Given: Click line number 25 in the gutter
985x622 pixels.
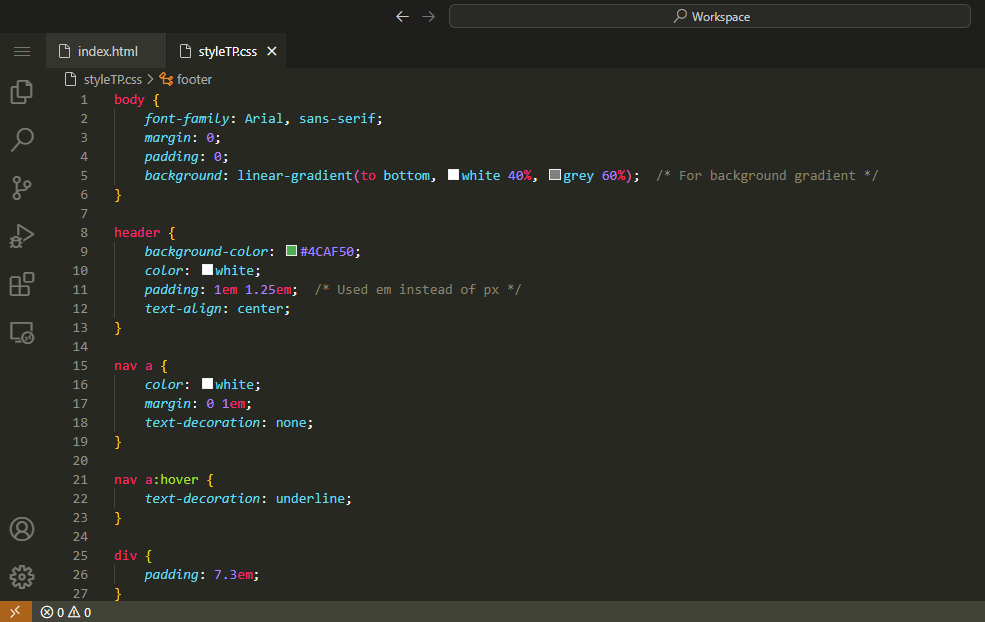Looking at the screenshot, I should pyautogui.click(x=80, y=555).
